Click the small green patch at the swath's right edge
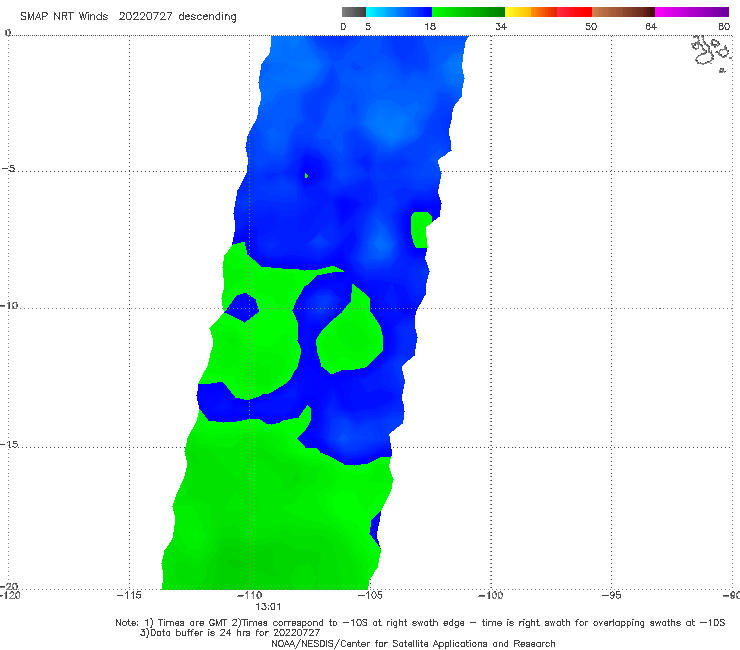740x650 pixels. [420, 230]
